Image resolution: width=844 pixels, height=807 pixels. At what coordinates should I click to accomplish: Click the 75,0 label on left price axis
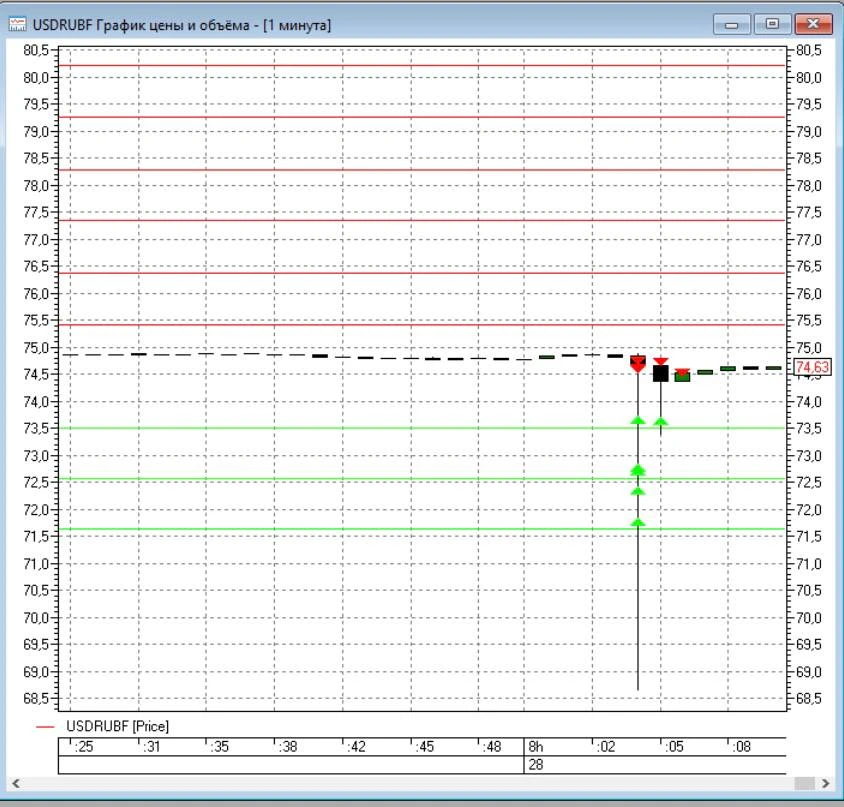pos(36,348)
